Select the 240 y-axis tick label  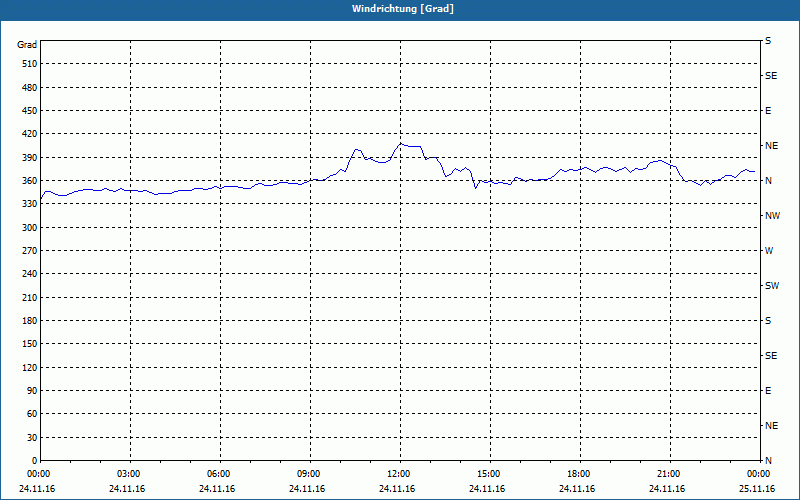pos(30,274)
